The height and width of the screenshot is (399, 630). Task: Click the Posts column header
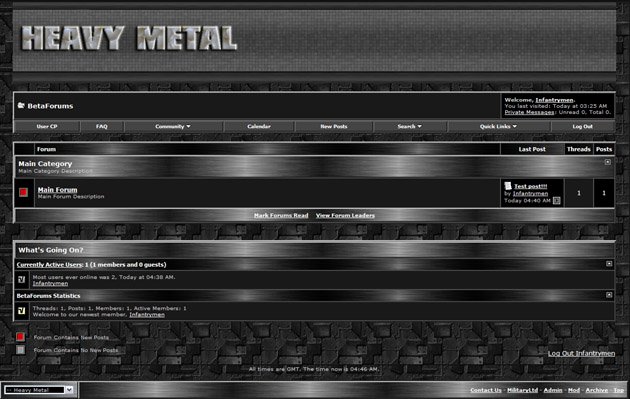coord(604,149)
